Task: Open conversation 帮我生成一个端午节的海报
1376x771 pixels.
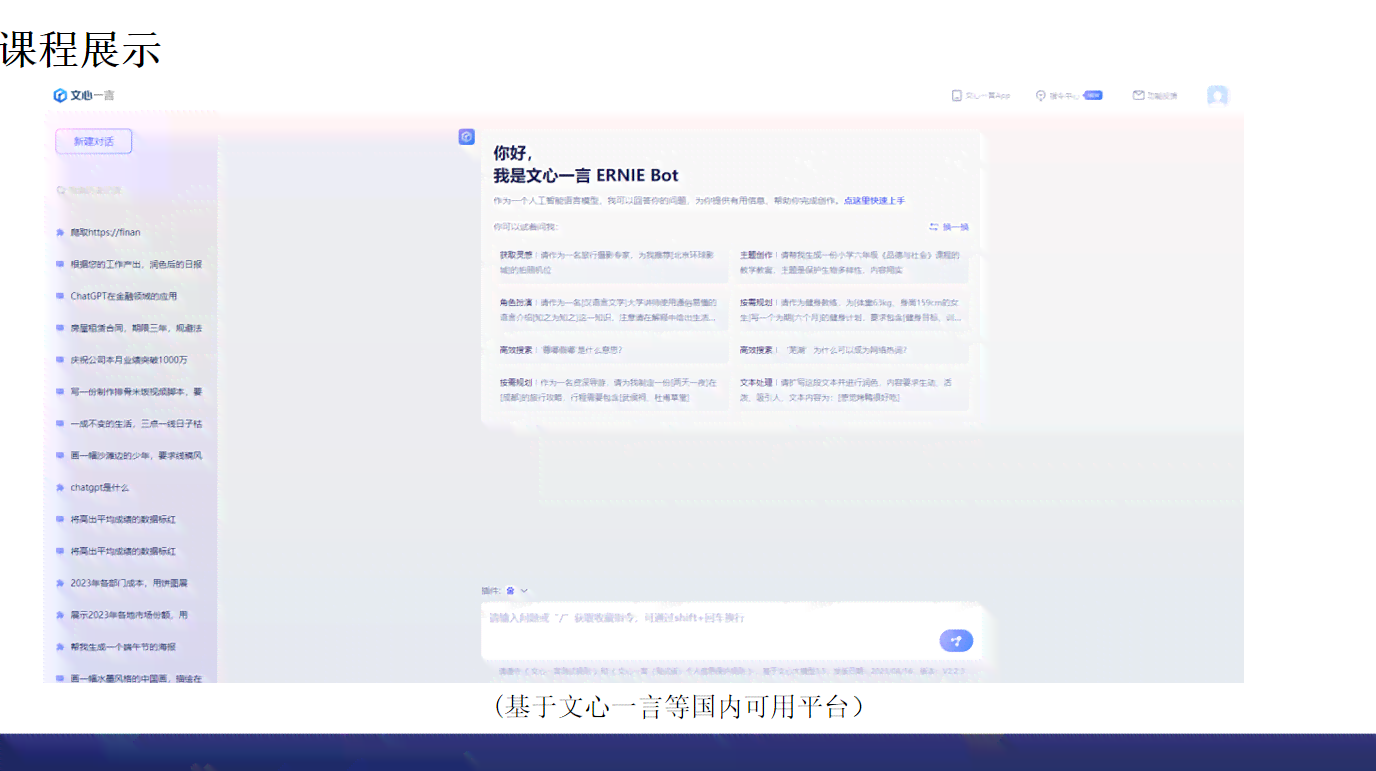Action: [x=123, y=647]
